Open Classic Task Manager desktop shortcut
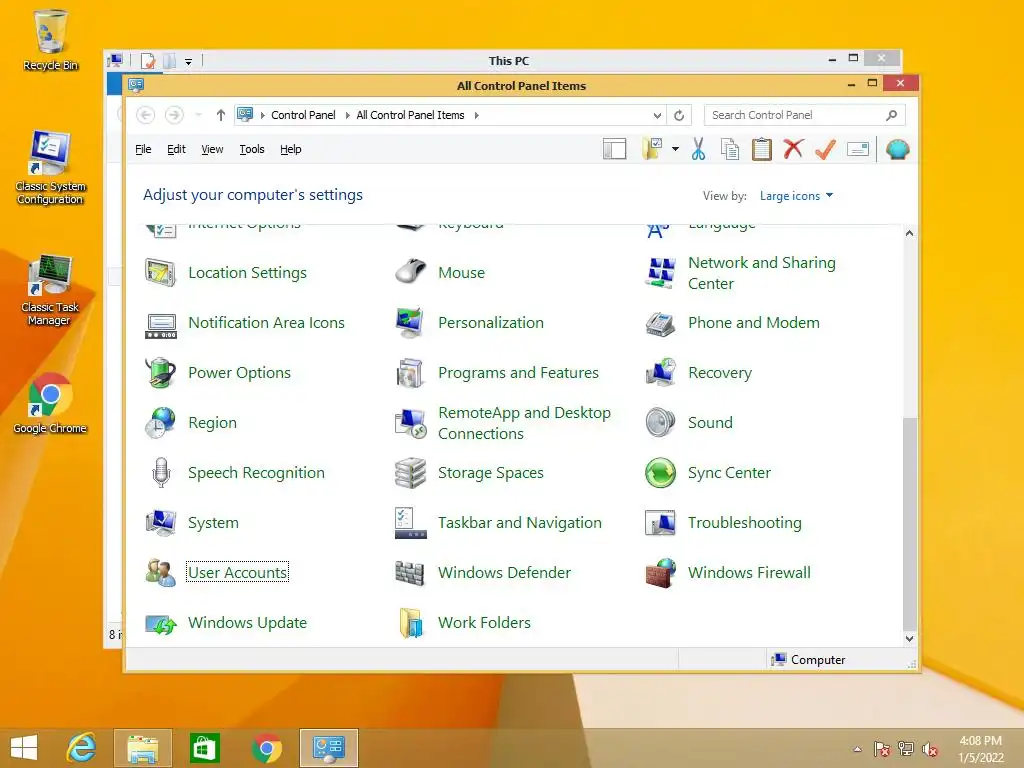This screenshot has height=768, width=1024. coord(50,291)
